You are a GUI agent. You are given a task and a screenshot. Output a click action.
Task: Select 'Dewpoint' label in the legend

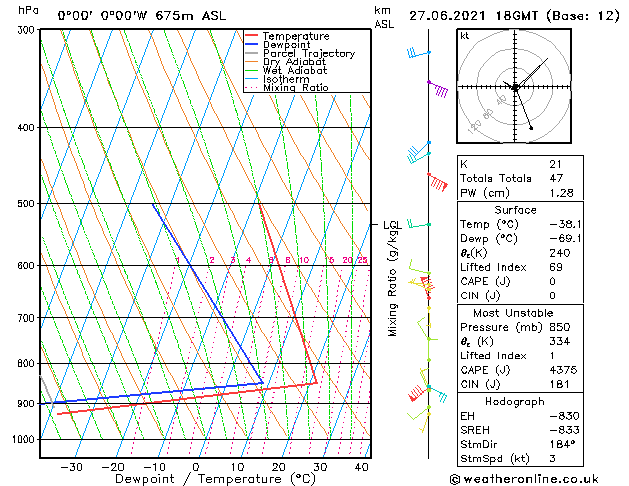(286, 45)
